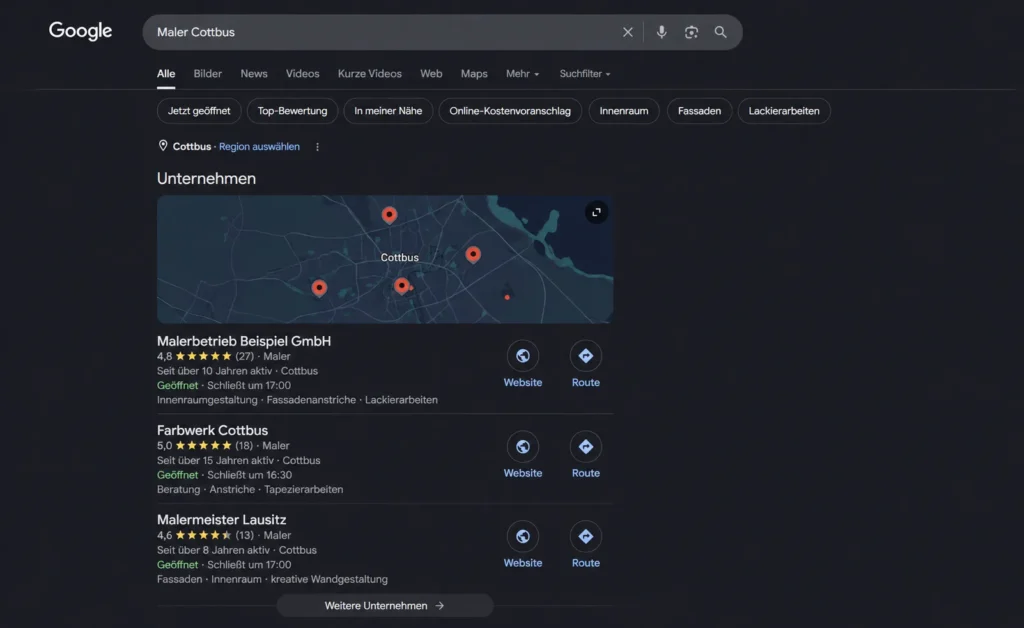
Task: Open Website icon for Malerbetrieb Beispiel GmbH
Action: click(x=522, y=356)
